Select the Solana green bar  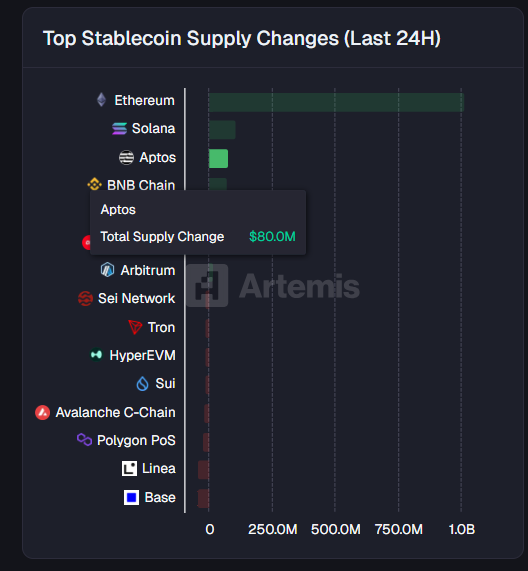click(222, 130)
